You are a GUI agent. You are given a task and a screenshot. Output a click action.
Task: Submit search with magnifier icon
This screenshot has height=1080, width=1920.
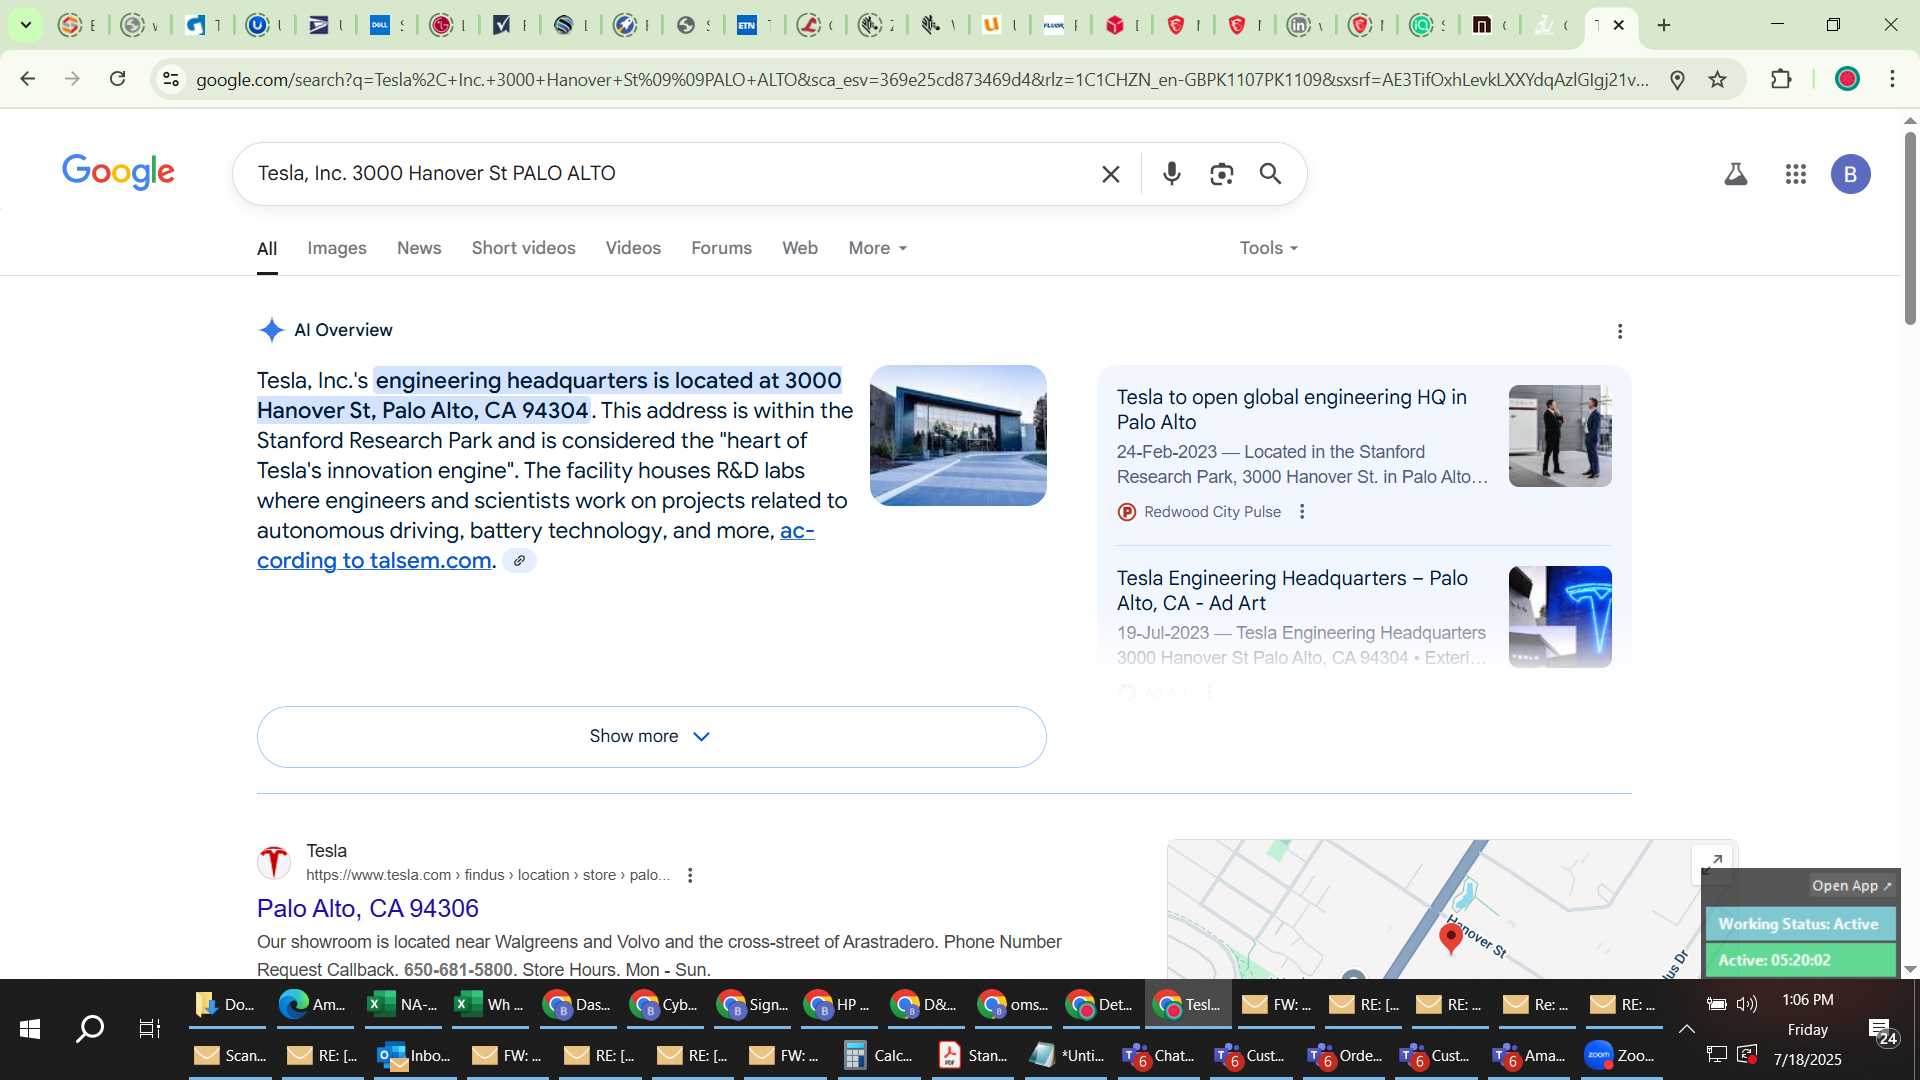tap(1270, 174)
